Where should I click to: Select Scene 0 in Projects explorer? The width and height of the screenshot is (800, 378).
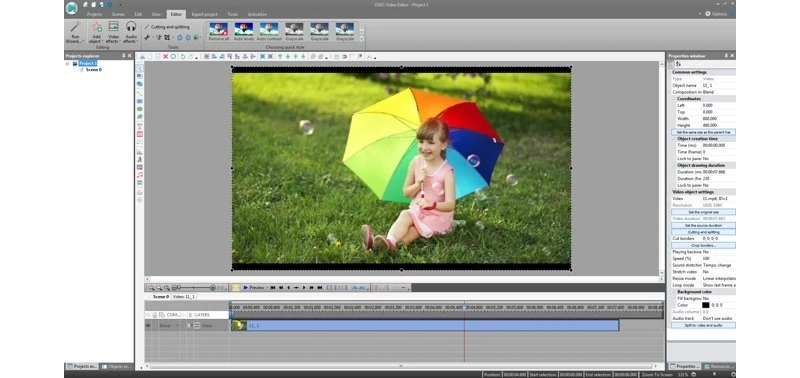pyautogui.click(x=93, y=69)
